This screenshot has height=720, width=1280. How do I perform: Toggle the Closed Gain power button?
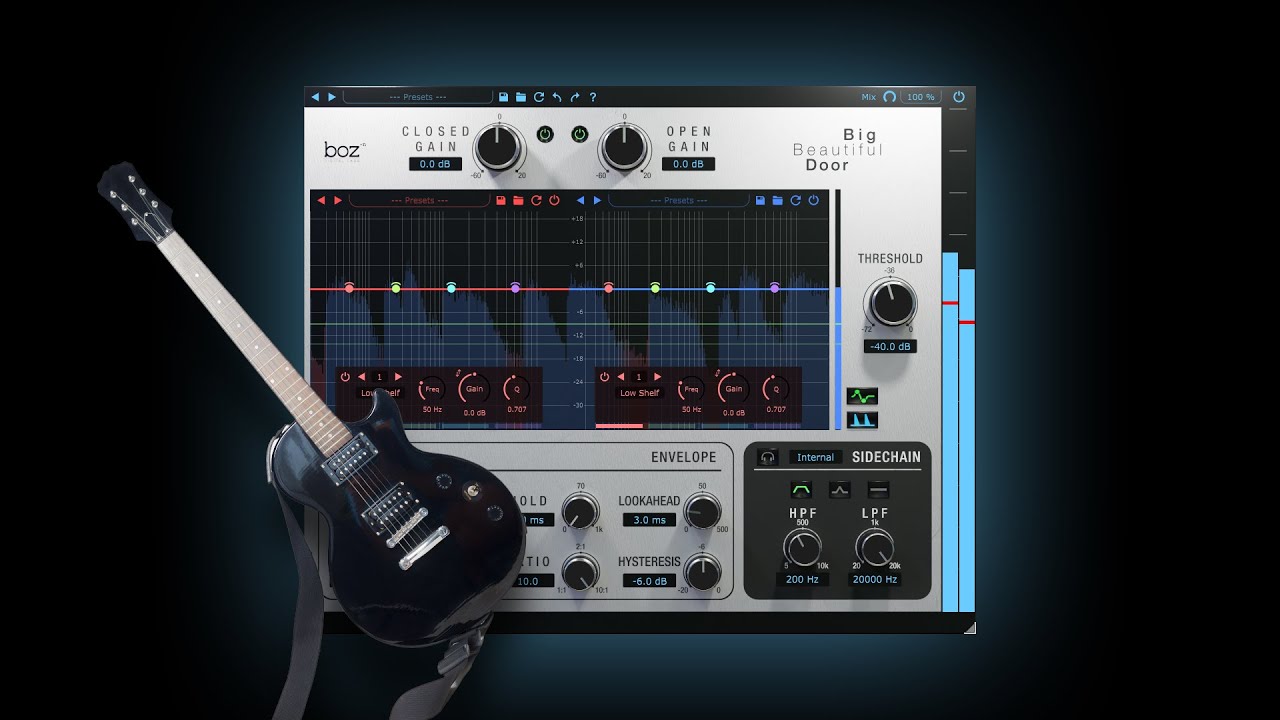coord(545,134)
